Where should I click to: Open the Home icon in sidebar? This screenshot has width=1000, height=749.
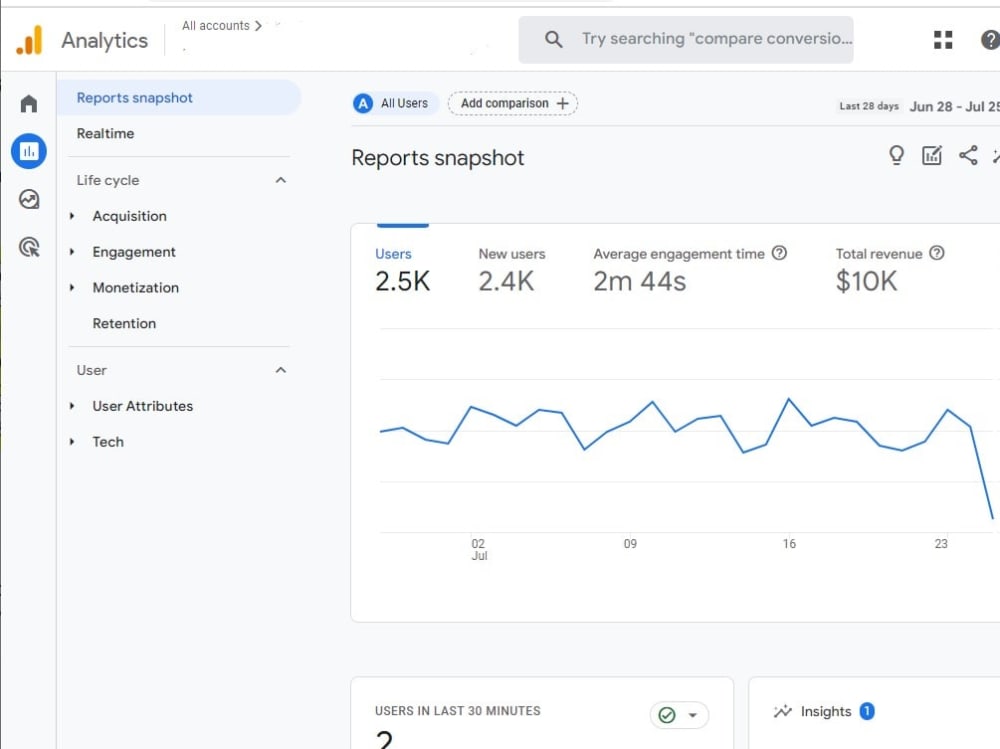click(29, 103)
